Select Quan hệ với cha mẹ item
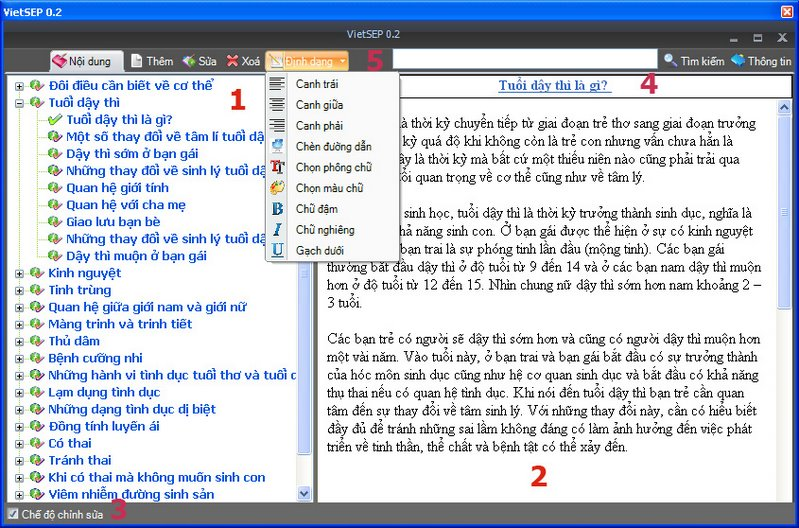Screen dimensions: 799x528 point(126,205)
